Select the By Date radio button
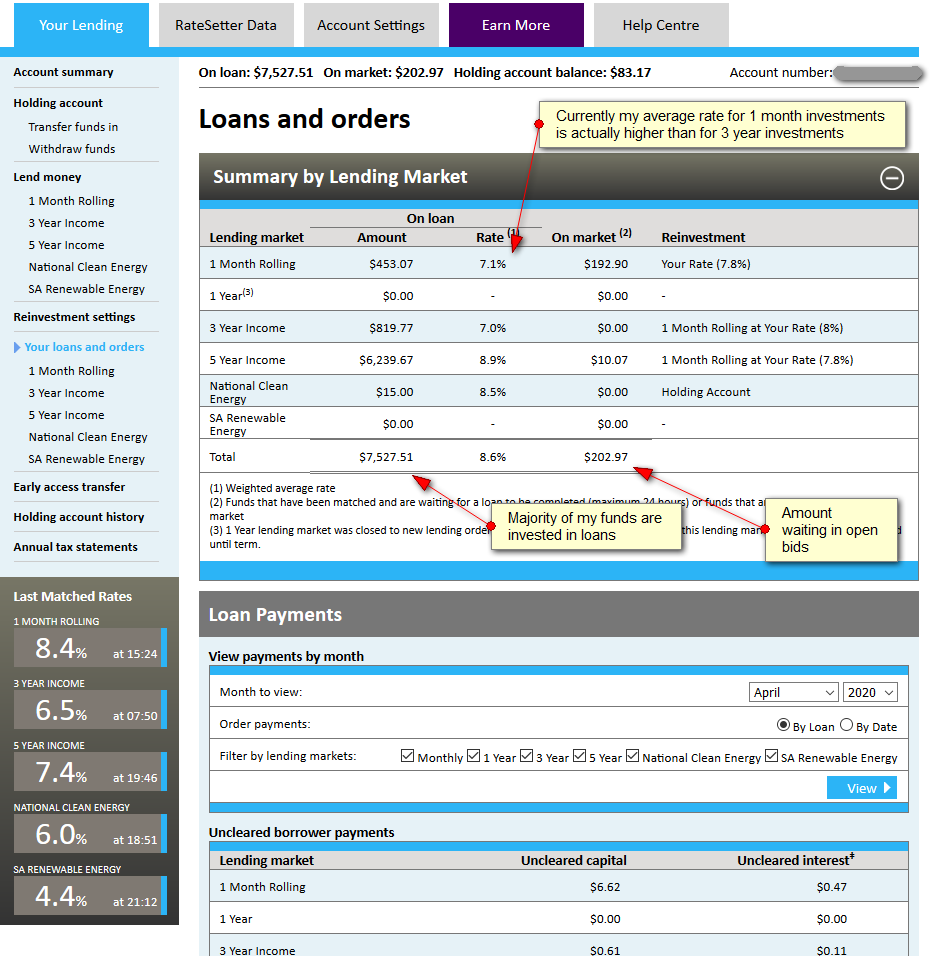This screenshot has width=933, height=956. [x=846, y=725]
